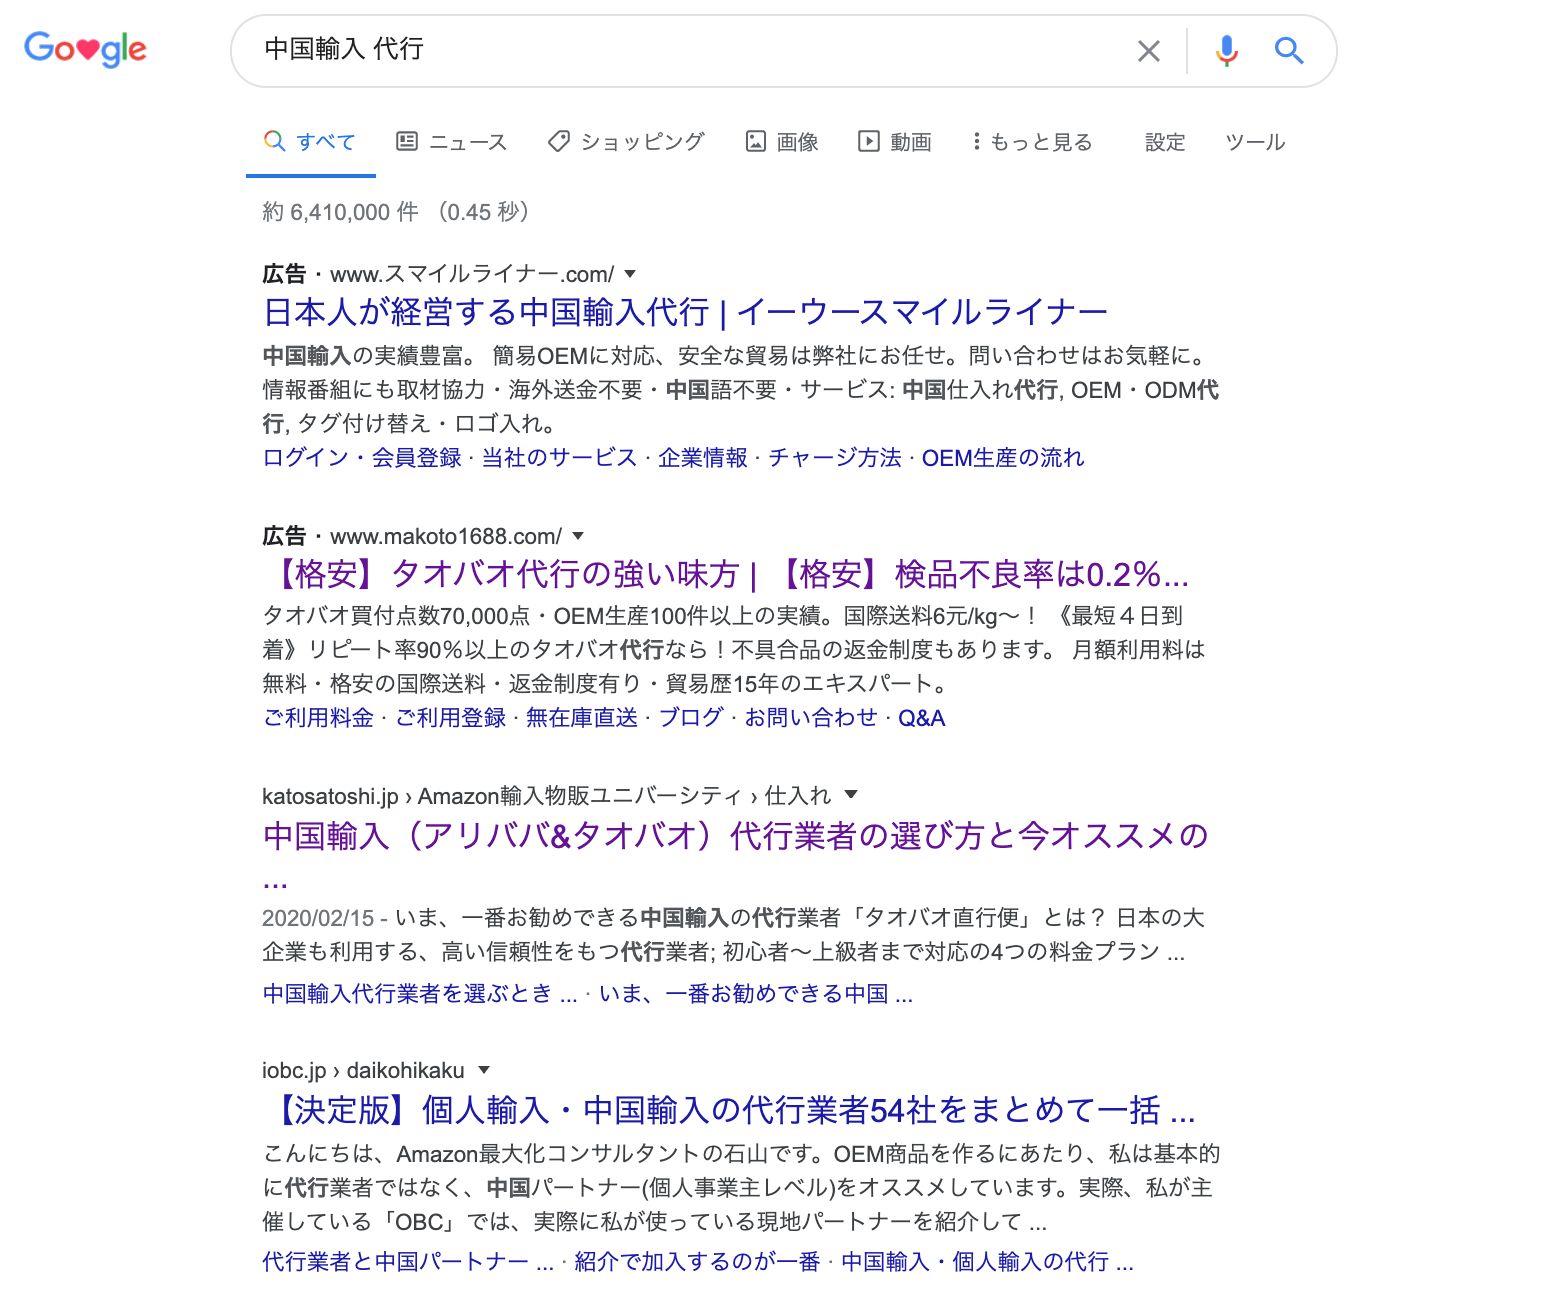Screen dimensions: 1568x1304
Task: Click sitelink 紹介で加入するのが一番
Action: pyautogui.click(x=698, y=1262)
